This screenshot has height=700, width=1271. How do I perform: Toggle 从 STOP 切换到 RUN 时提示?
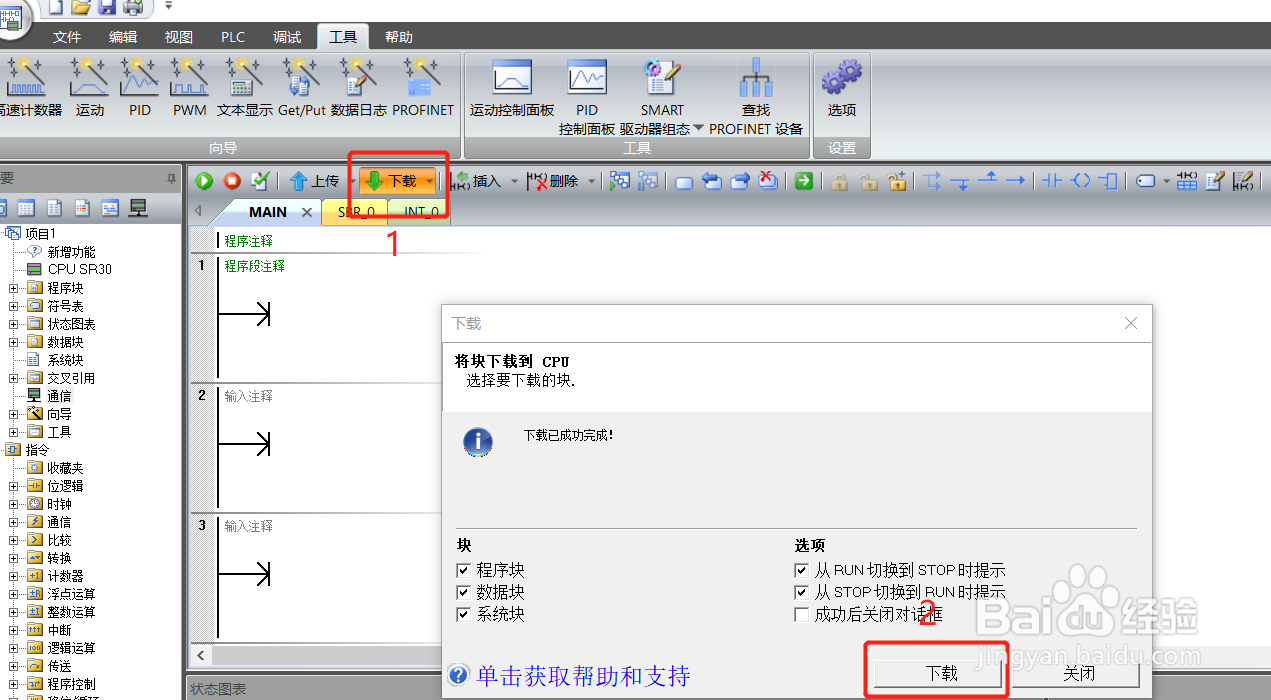[x=801, y=592]
